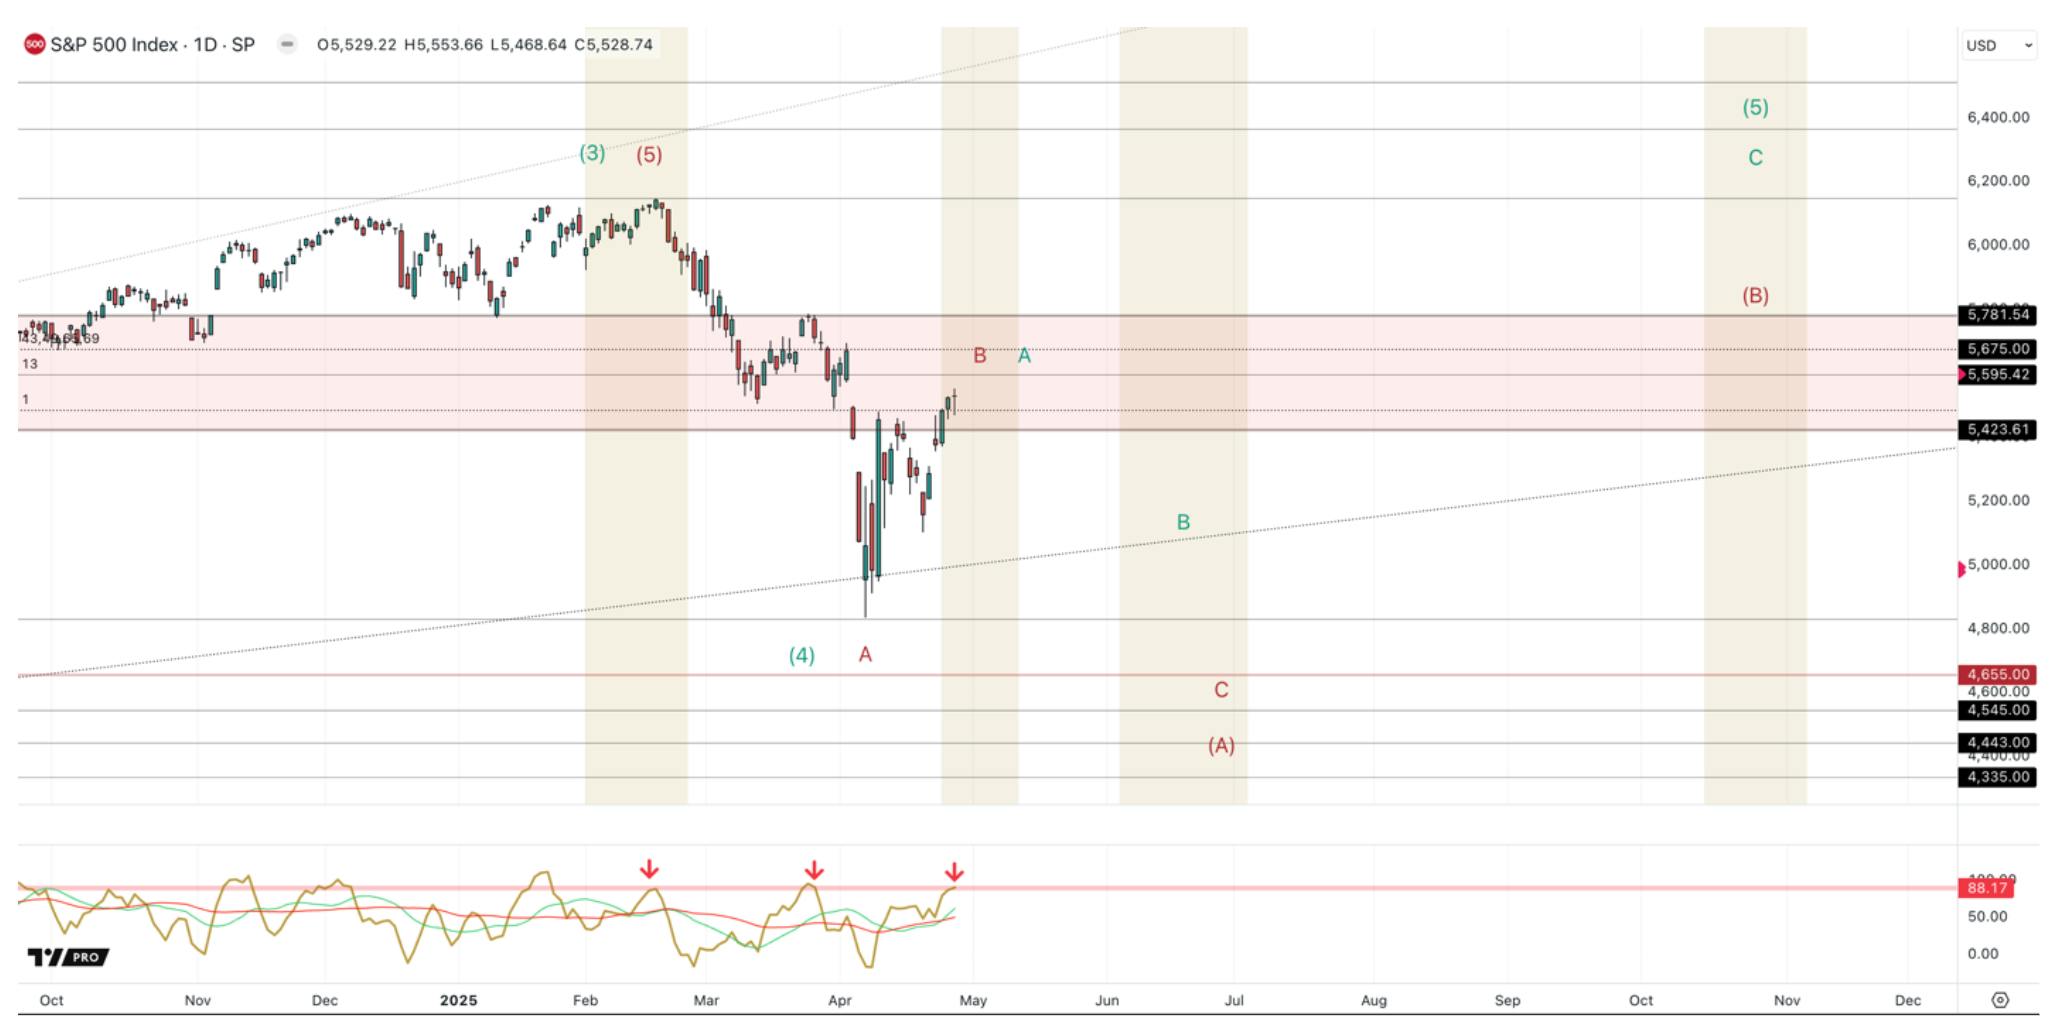Image resolution: width=2056 pixels, height=1028 pixels.
Task: Click the red (A) wave label
Action: pyautogui.click(x=1221, y=746)
